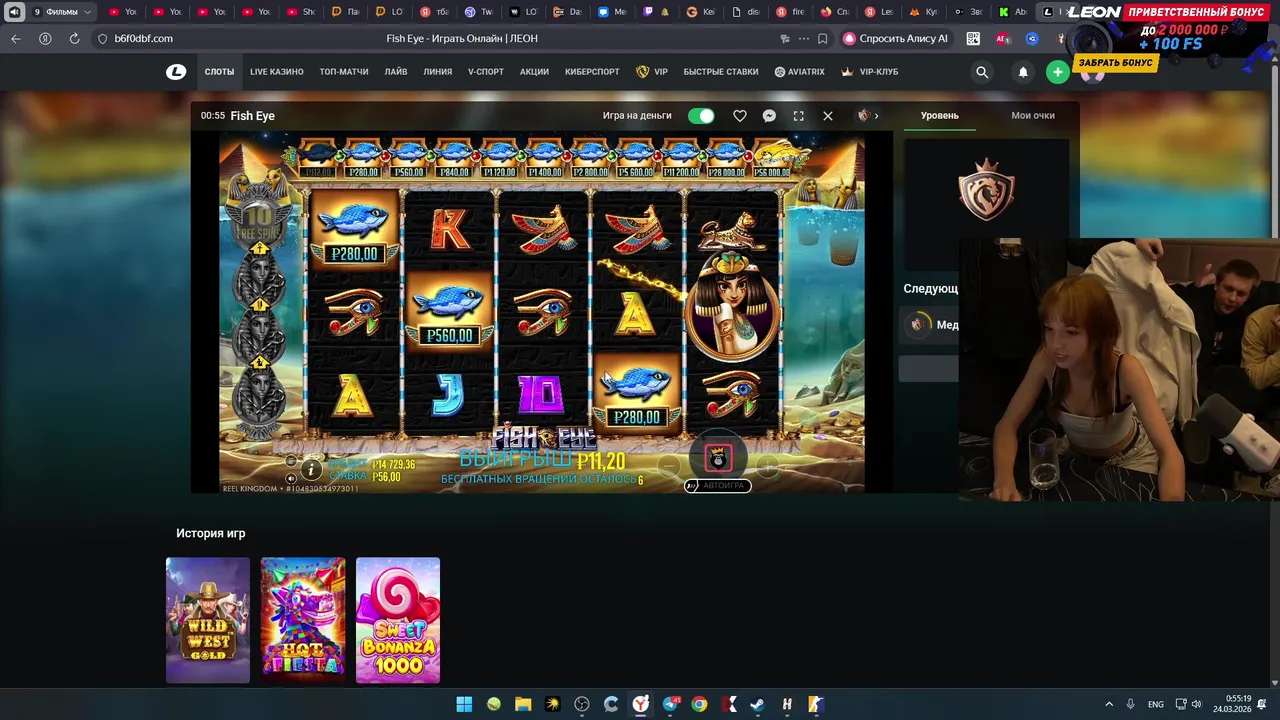1280x720 pixels.
Task: Click the ENG language indicator
Action: click(x=1156, y=704)
